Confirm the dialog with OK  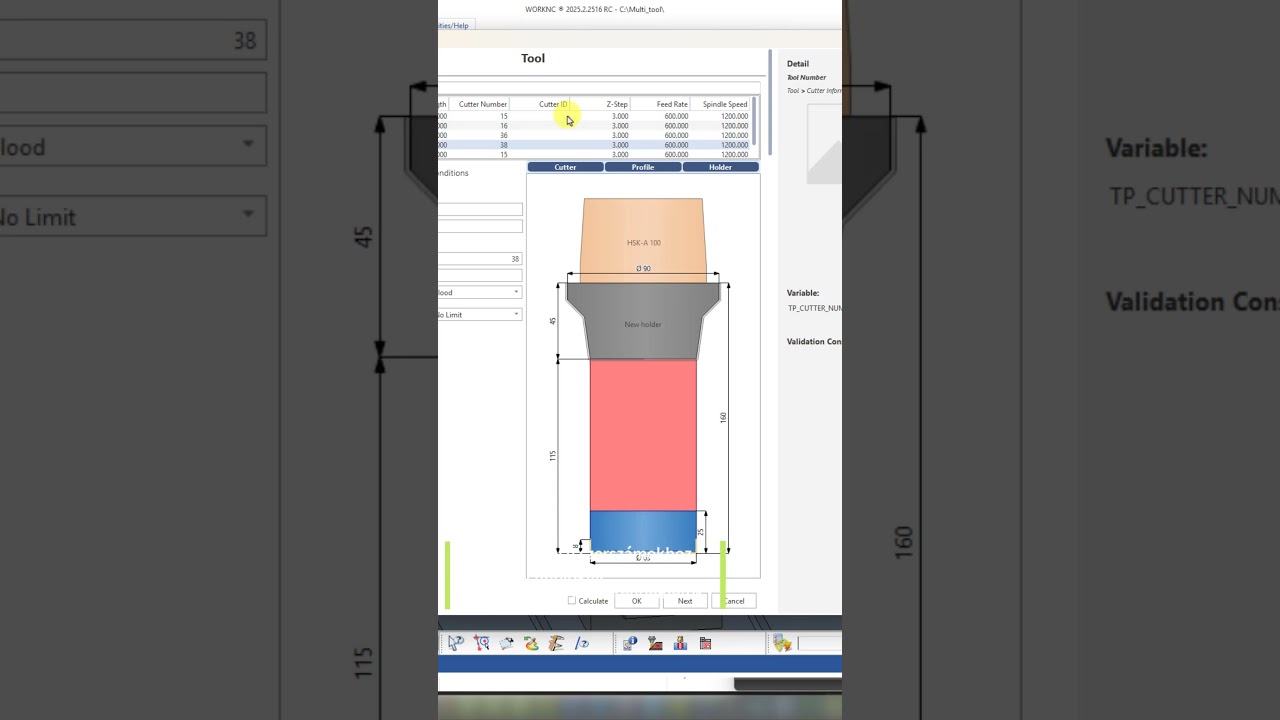coord(636,601)
